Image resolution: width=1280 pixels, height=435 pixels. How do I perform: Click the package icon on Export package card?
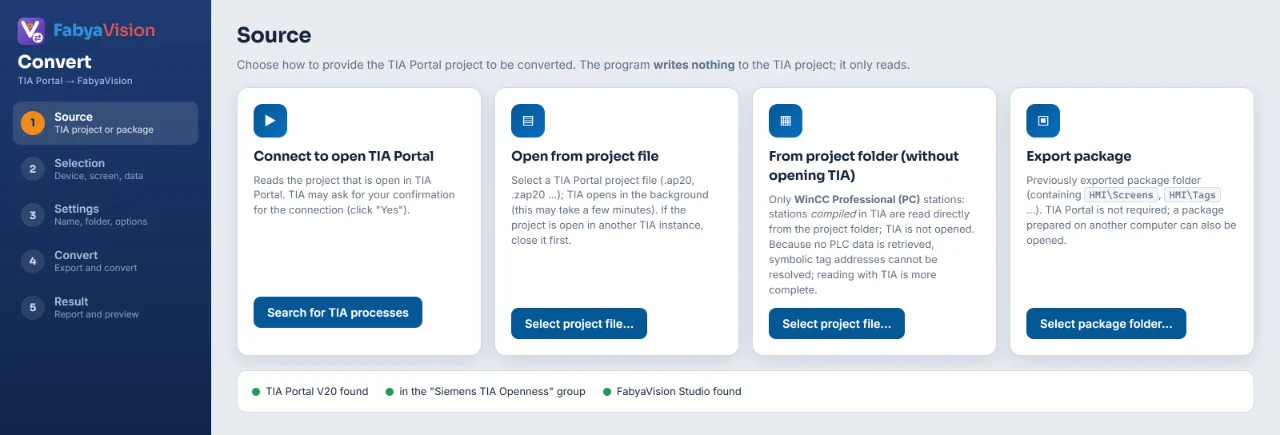(x=1043, y=121)
